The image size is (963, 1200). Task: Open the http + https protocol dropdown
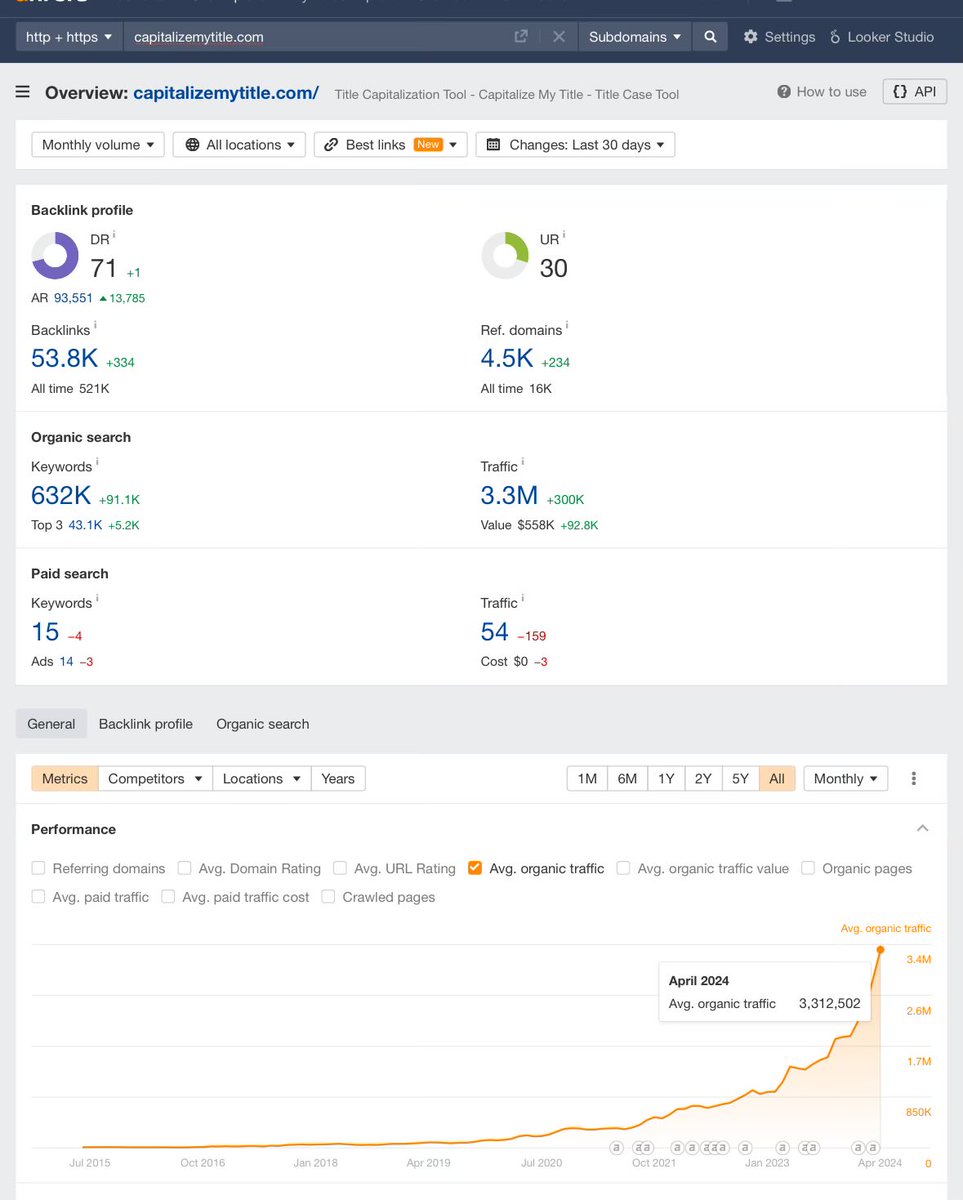[69, 37]
